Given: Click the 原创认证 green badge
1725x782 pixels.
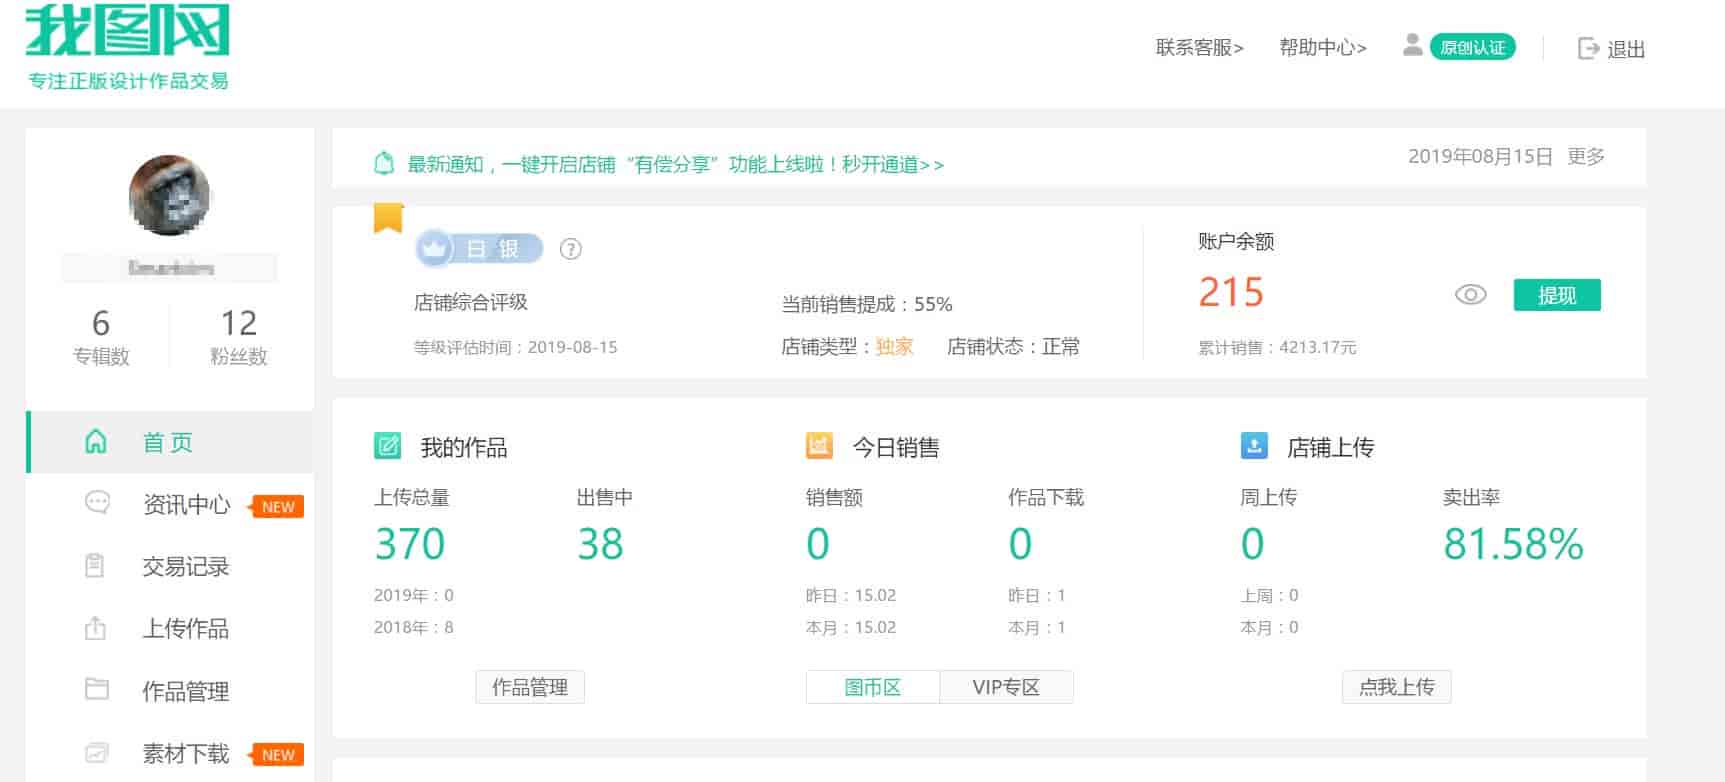Looking at the screenshot, I should [x=1472, y=47].
